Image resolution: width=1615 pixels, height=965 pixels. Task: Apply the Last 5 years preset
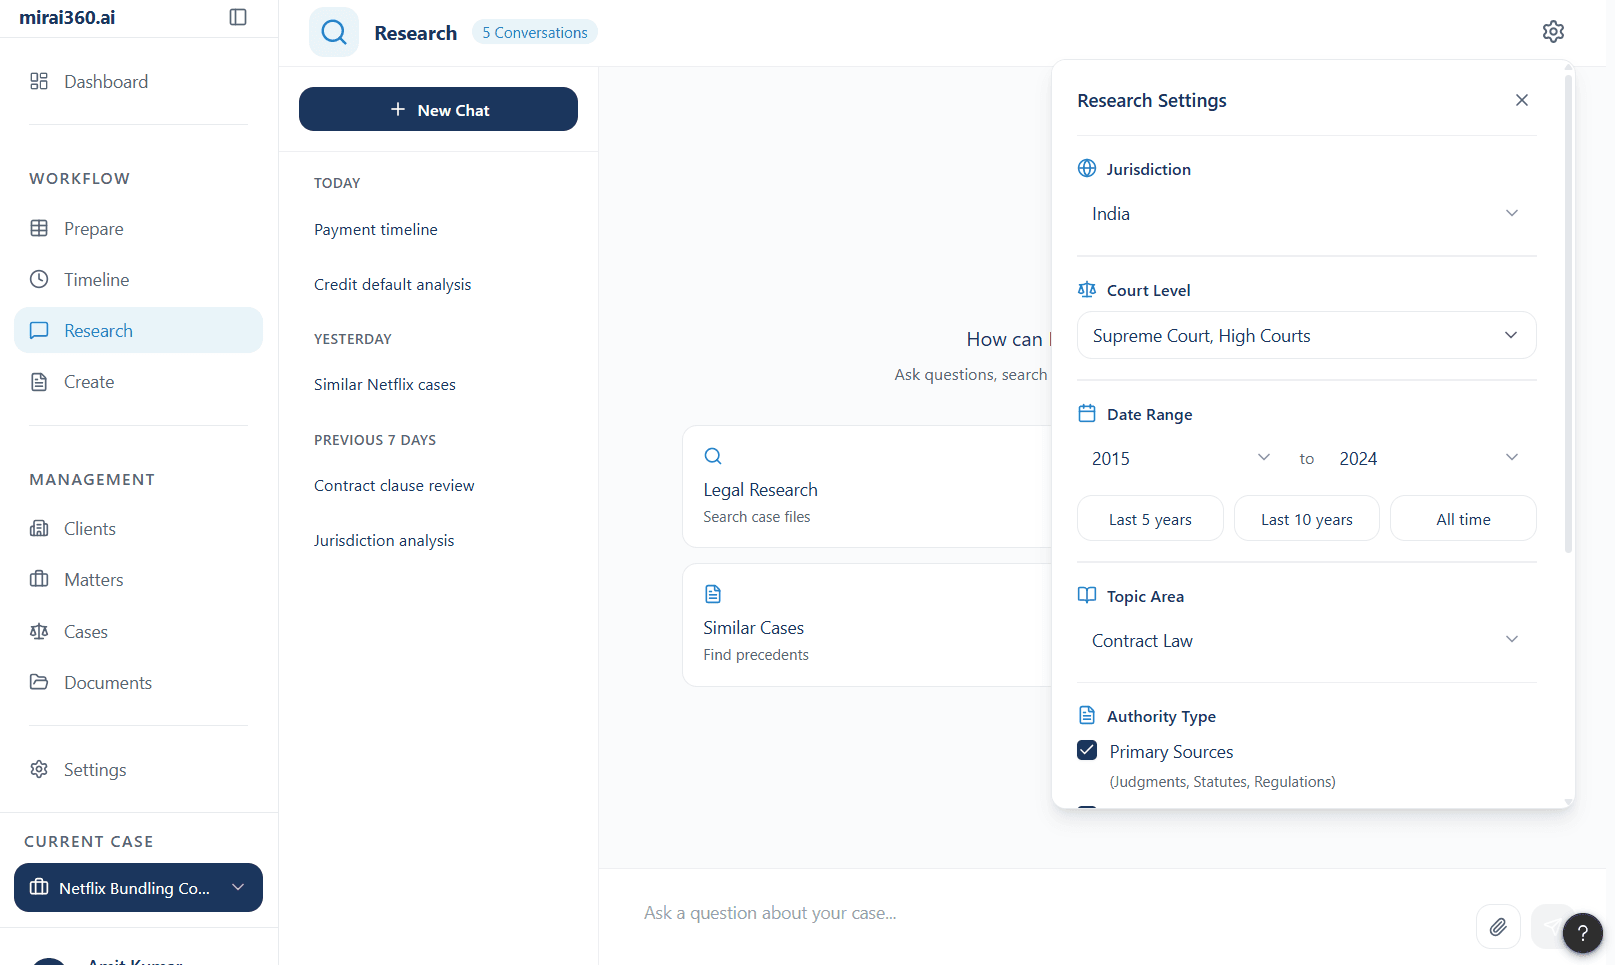click(1149, 519)
